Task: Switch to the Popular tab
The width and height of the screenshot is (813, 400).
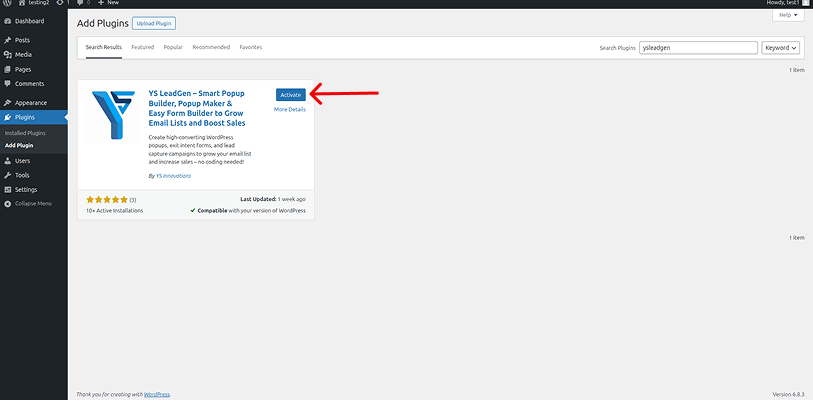Action: point(173,47)
